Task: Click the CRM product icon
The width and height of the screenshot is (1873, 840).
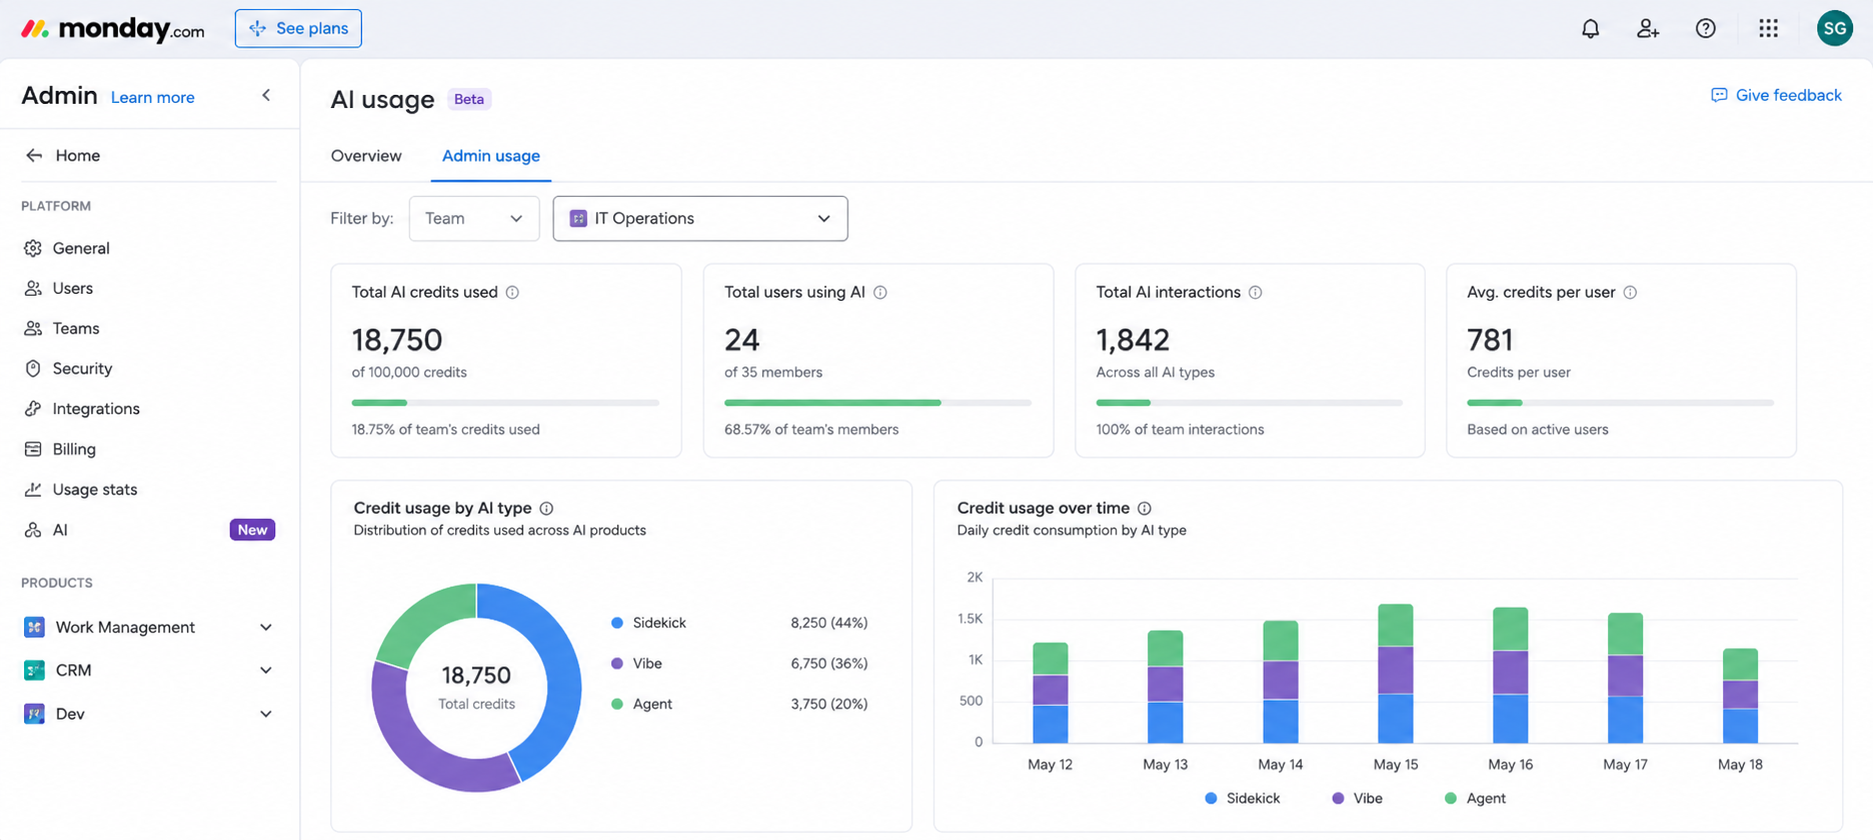Action: point(34,670)
